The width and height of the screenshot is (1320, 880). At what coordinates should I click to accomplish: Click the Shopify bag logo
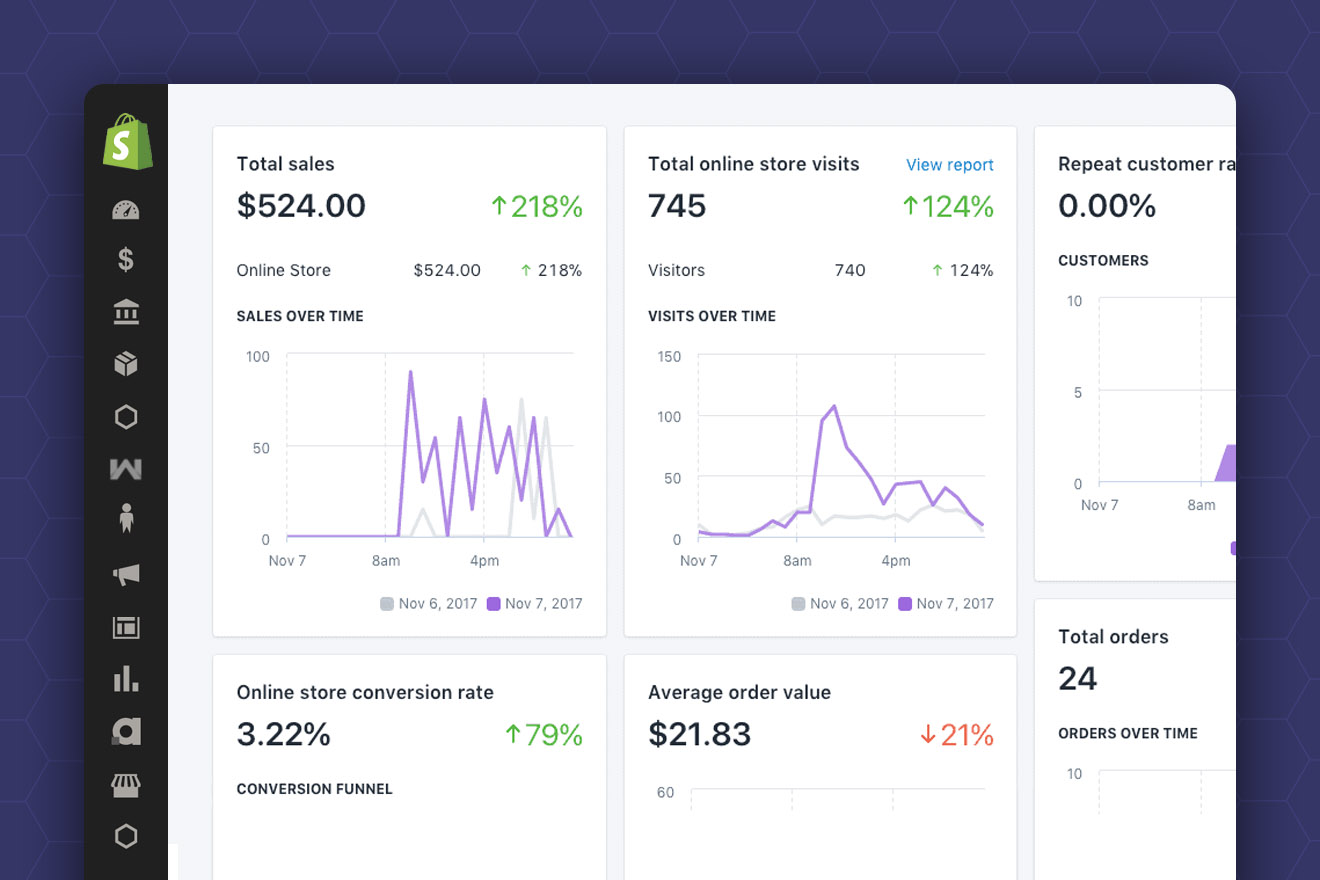tap(127, 142)
